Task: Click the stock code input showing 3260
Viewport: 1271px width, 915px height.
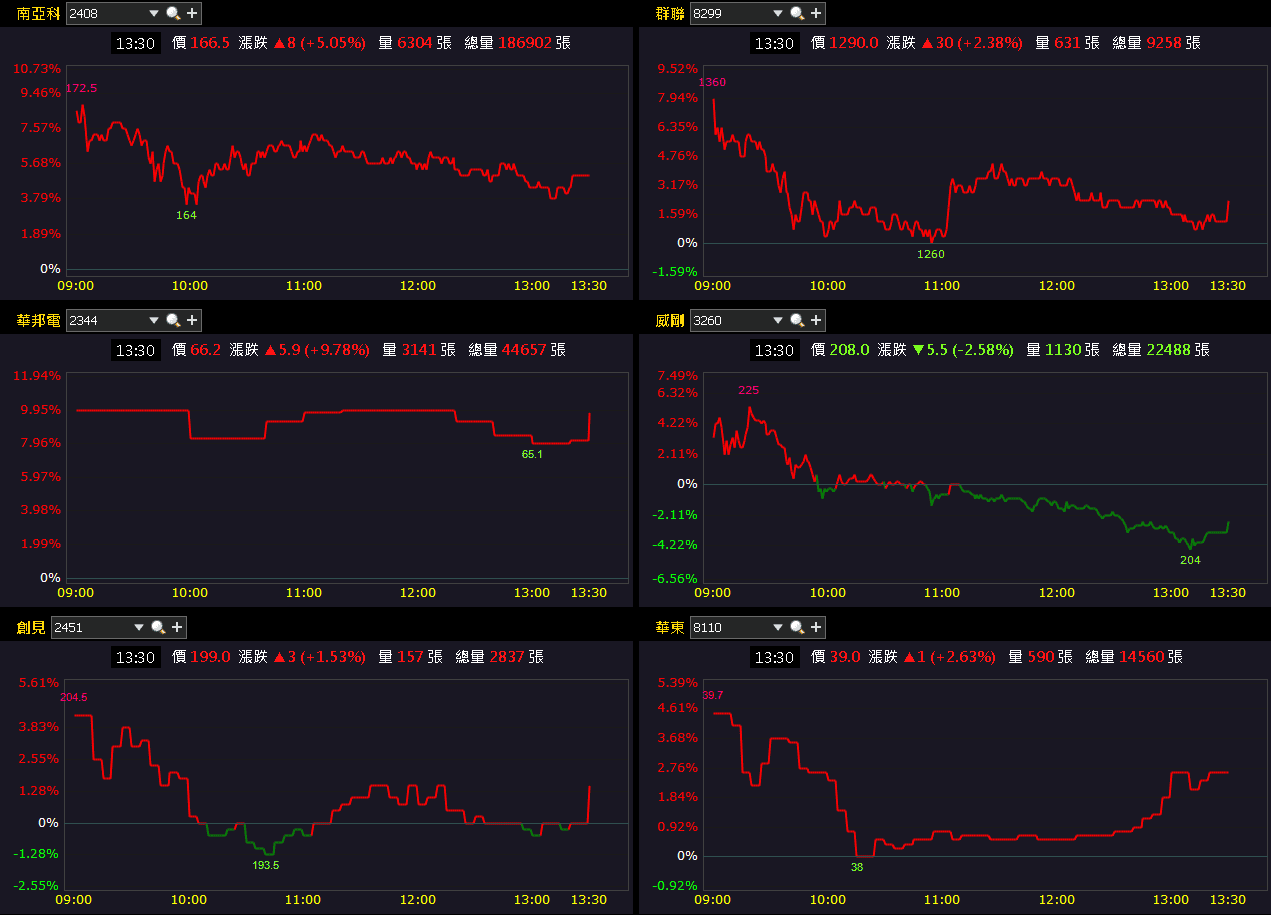Action: (x=729, y=321)
